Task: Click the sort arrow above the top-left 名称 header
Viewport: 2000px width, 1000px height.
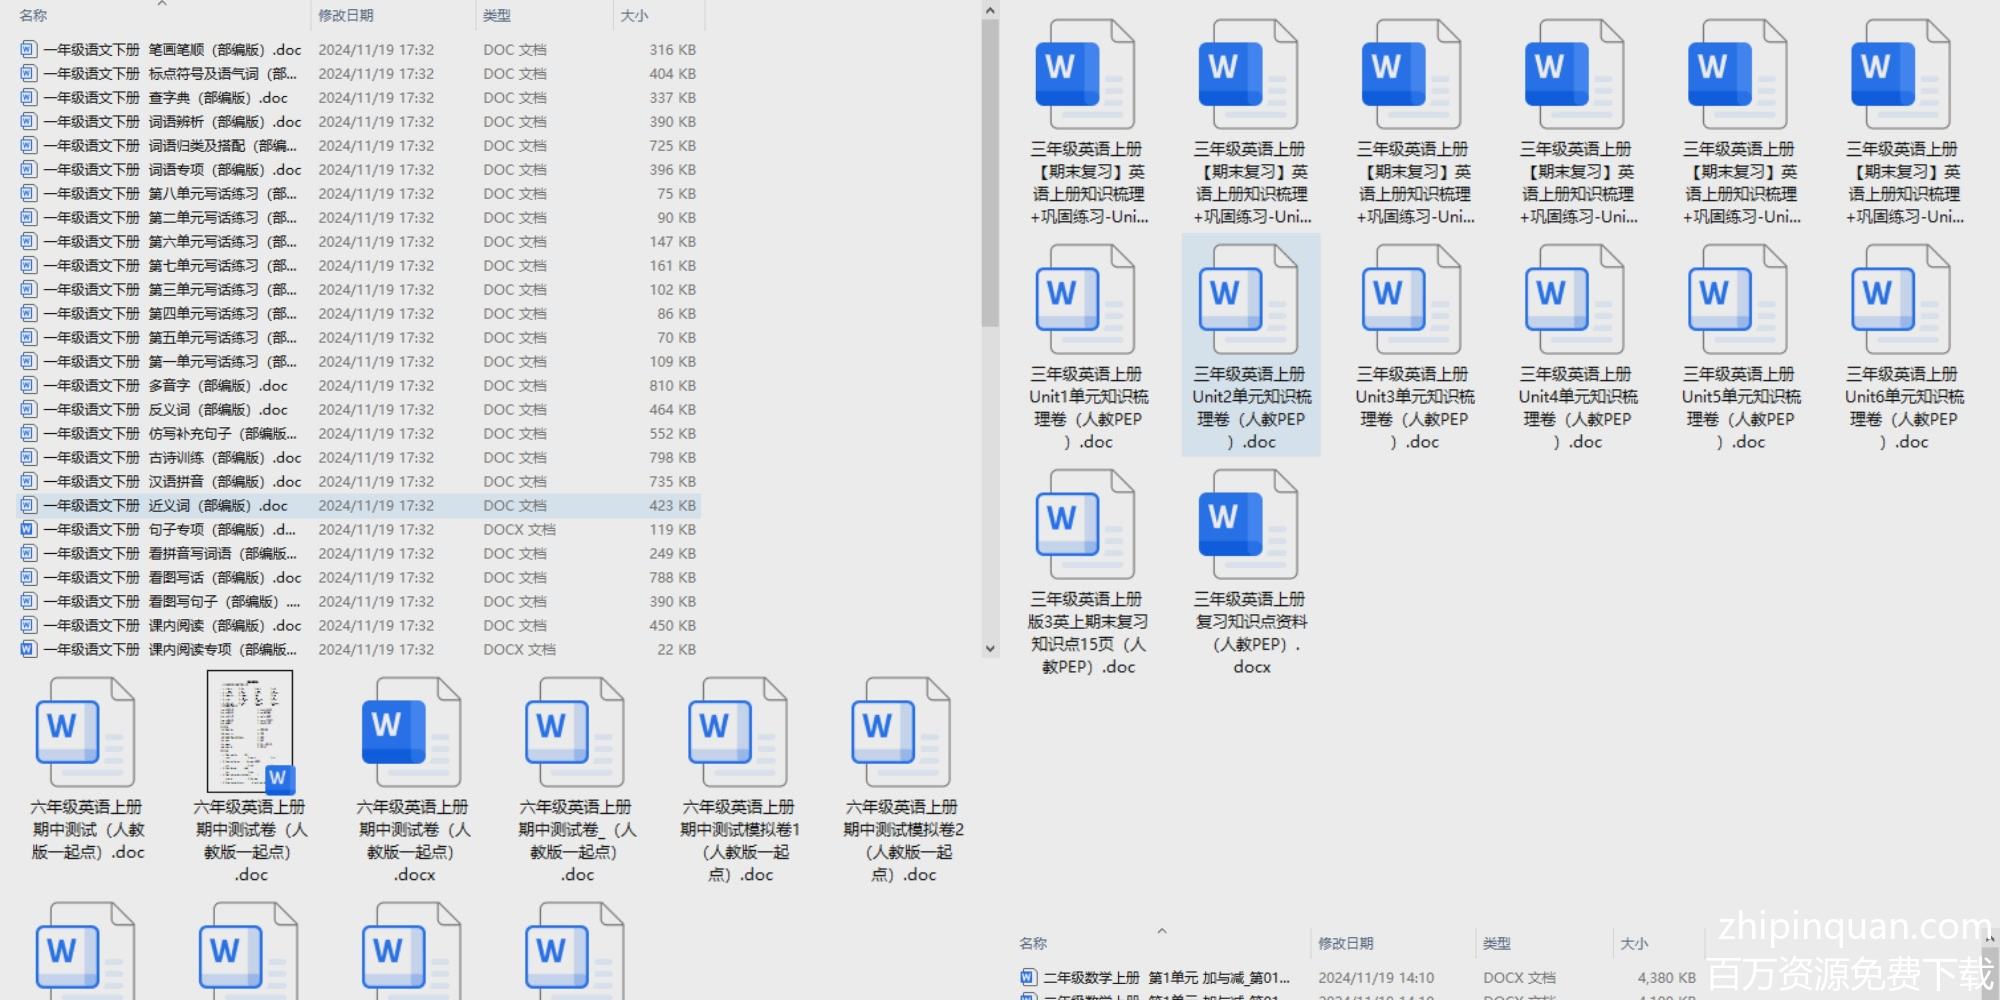Action: (162, 5)
